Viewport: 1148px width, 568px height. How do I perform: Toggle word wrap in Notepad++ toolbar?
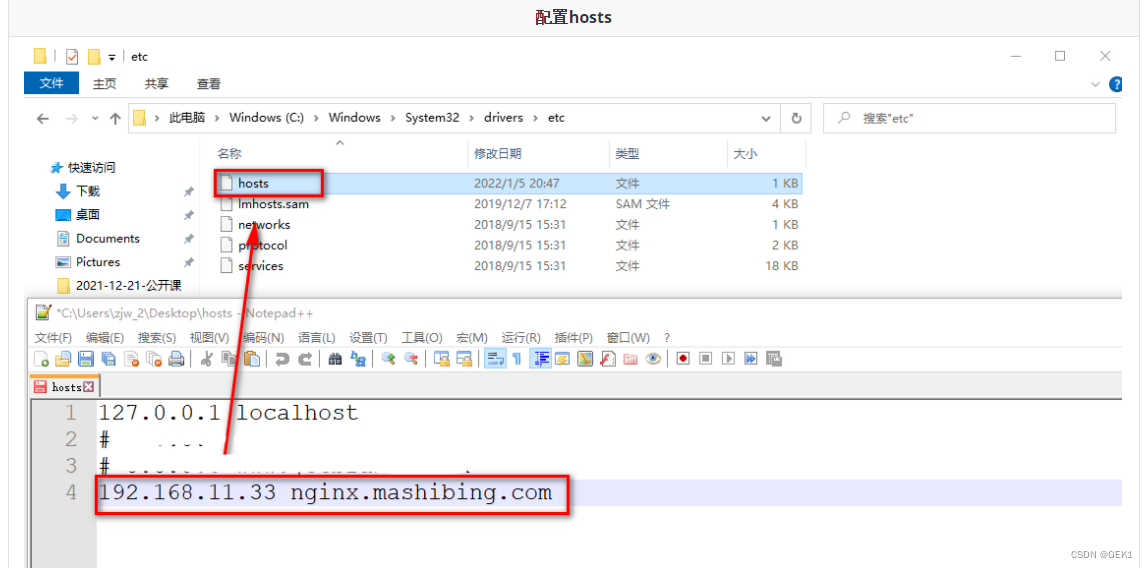click(x=495, y=359)
